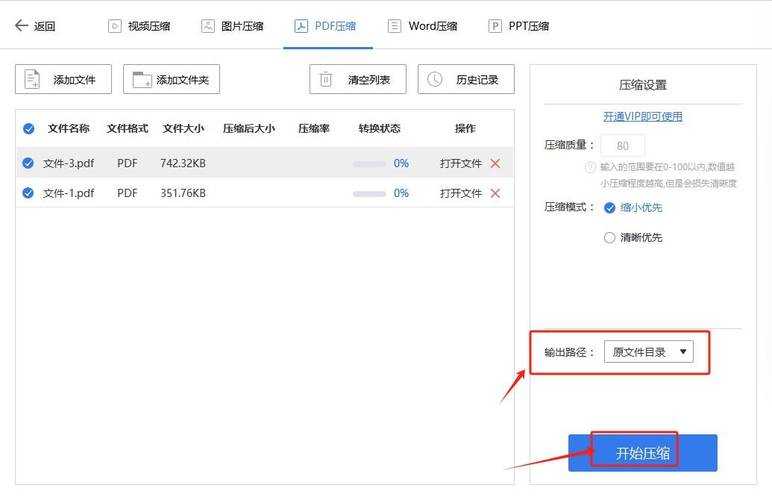Viewport: 772px width, 500px height.
Task: Switch to 图片压缩 tab
Action: click(x=232, y=26)
